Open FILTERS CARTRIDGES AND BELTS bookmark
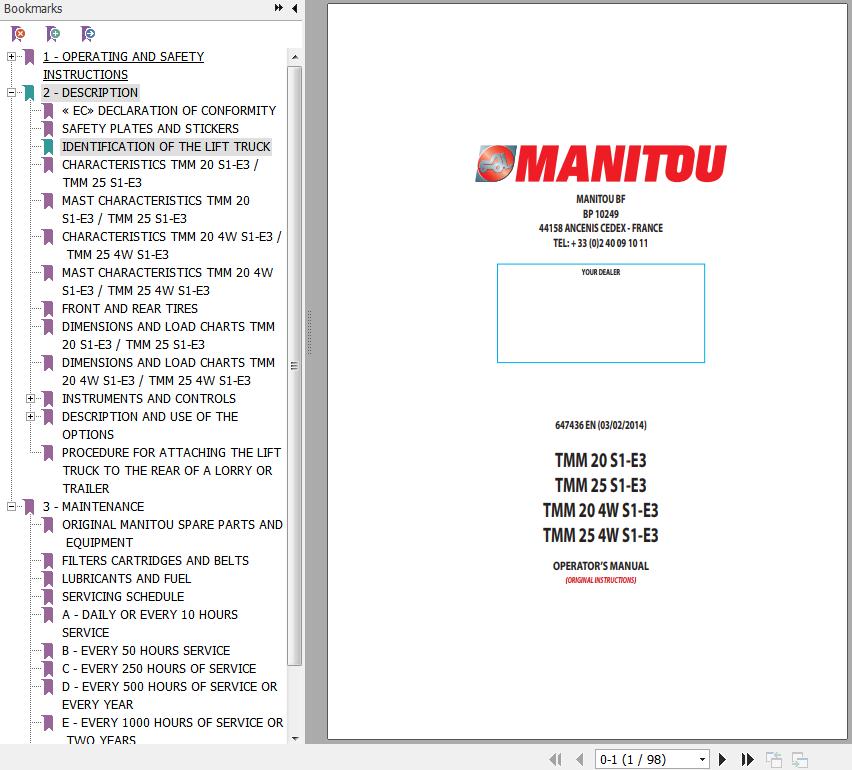This screenshot has width=852, height=770. (x=155, y=561)
